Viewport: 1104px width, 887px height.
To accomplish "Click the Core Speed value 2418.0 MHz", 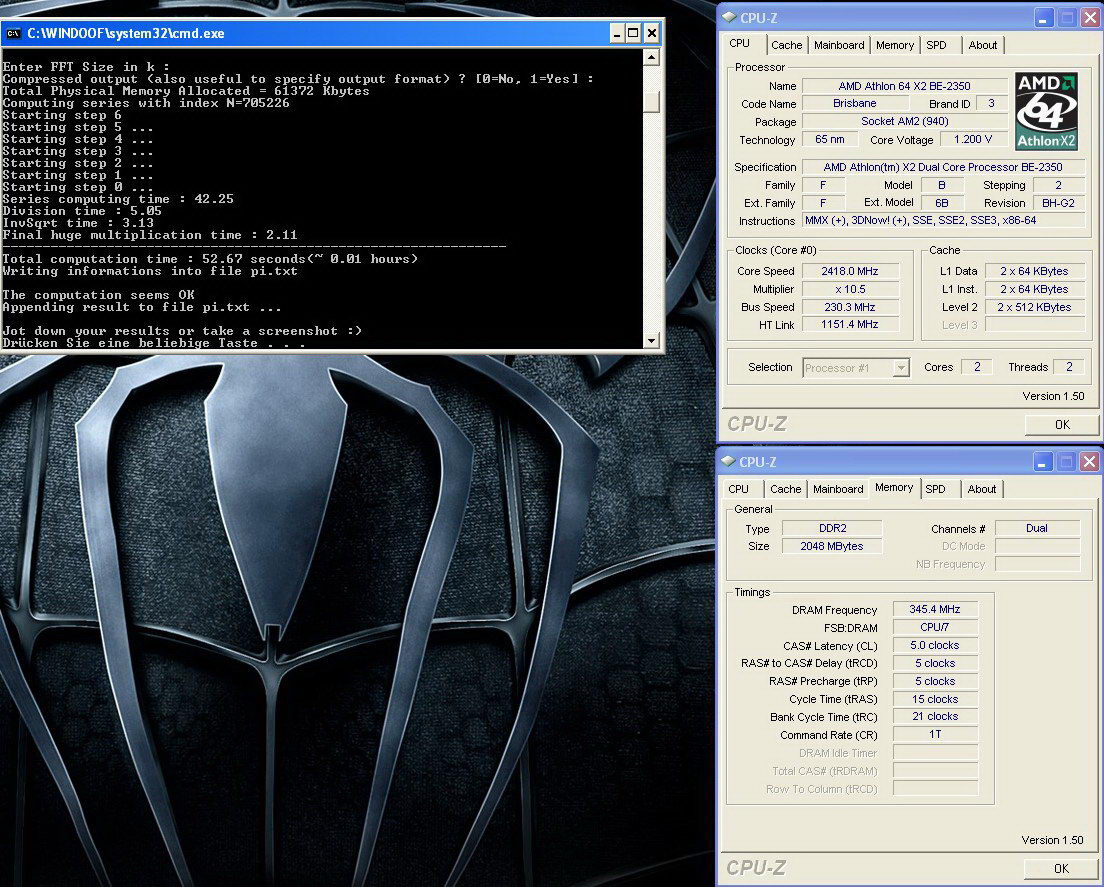I will [850, 271].
